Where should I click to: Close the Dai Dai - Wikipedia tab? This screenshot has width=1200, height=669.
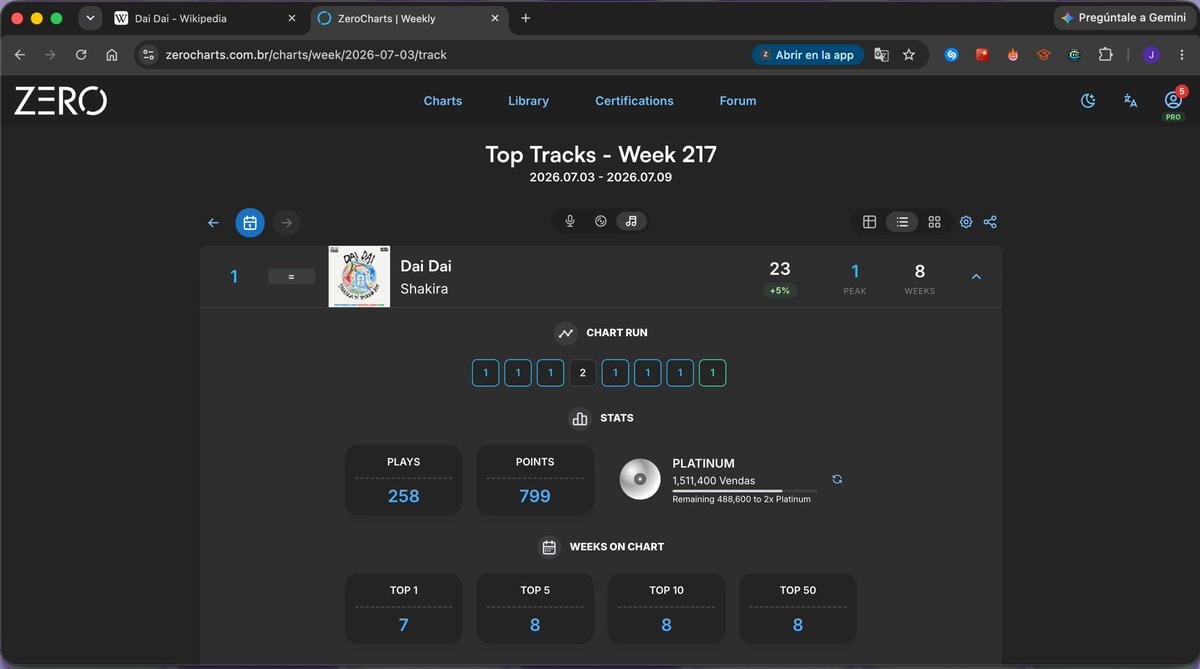[x=292, y=18]
